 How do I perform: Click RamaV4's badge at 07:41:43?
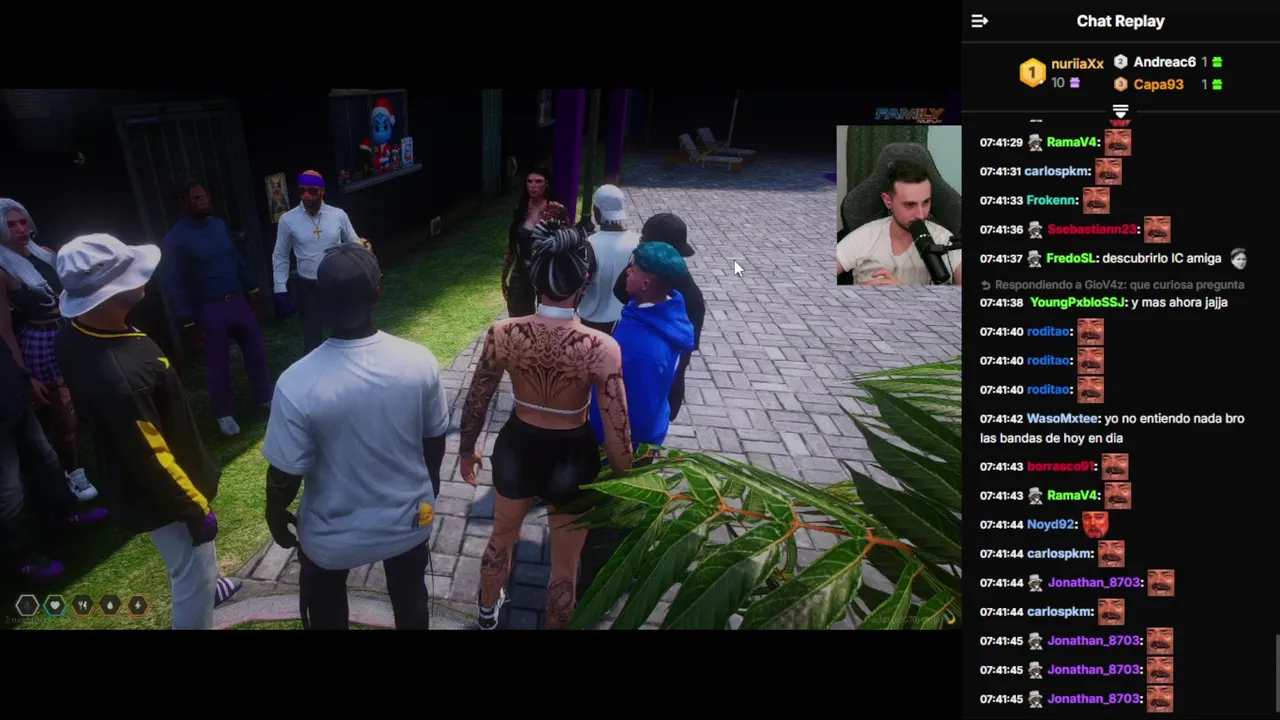(1035, 495)
